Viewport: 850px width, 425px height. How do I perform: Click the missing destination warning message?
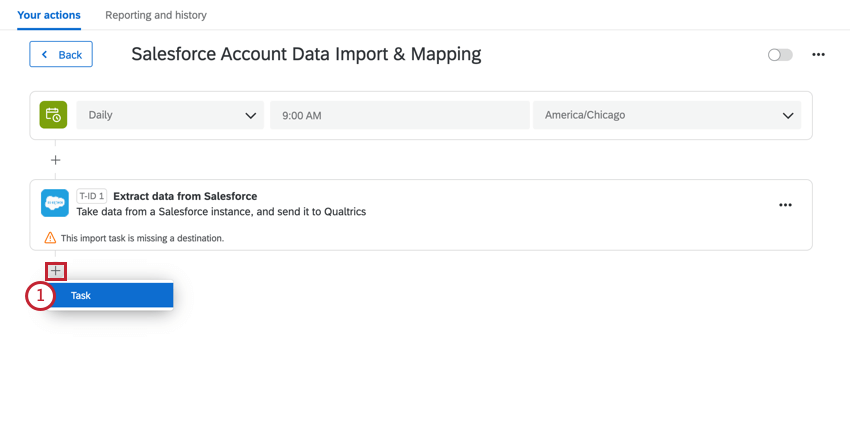click(x=142, y=238)
